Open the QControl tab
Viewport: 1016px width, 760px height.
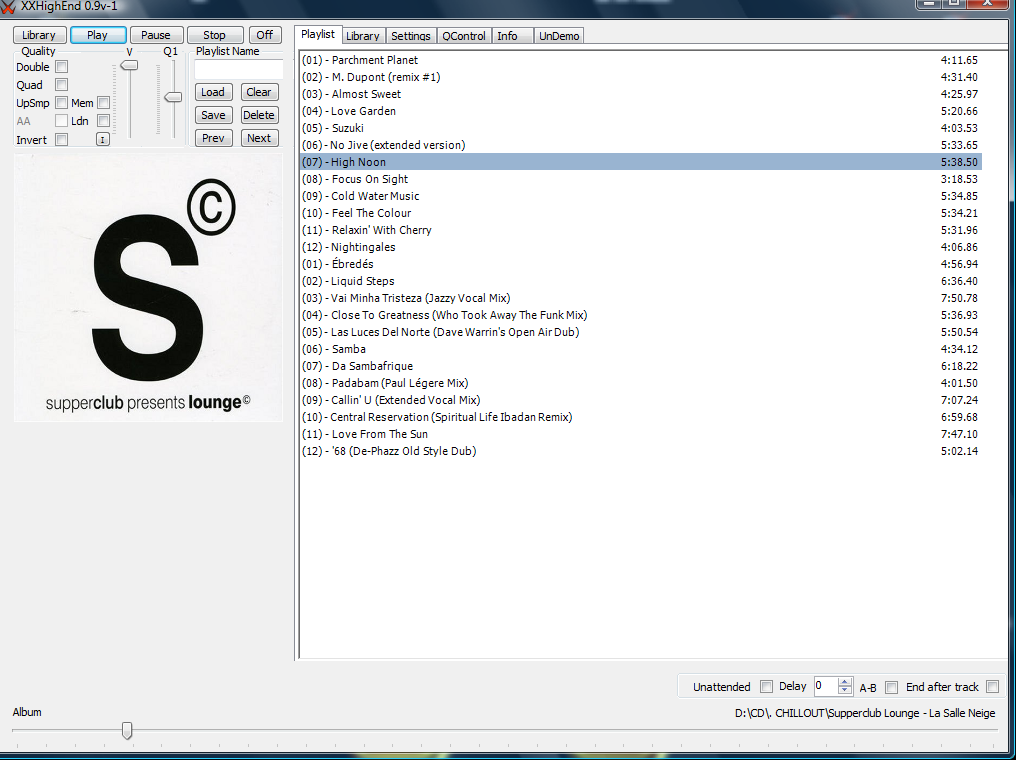pos(464,36)
